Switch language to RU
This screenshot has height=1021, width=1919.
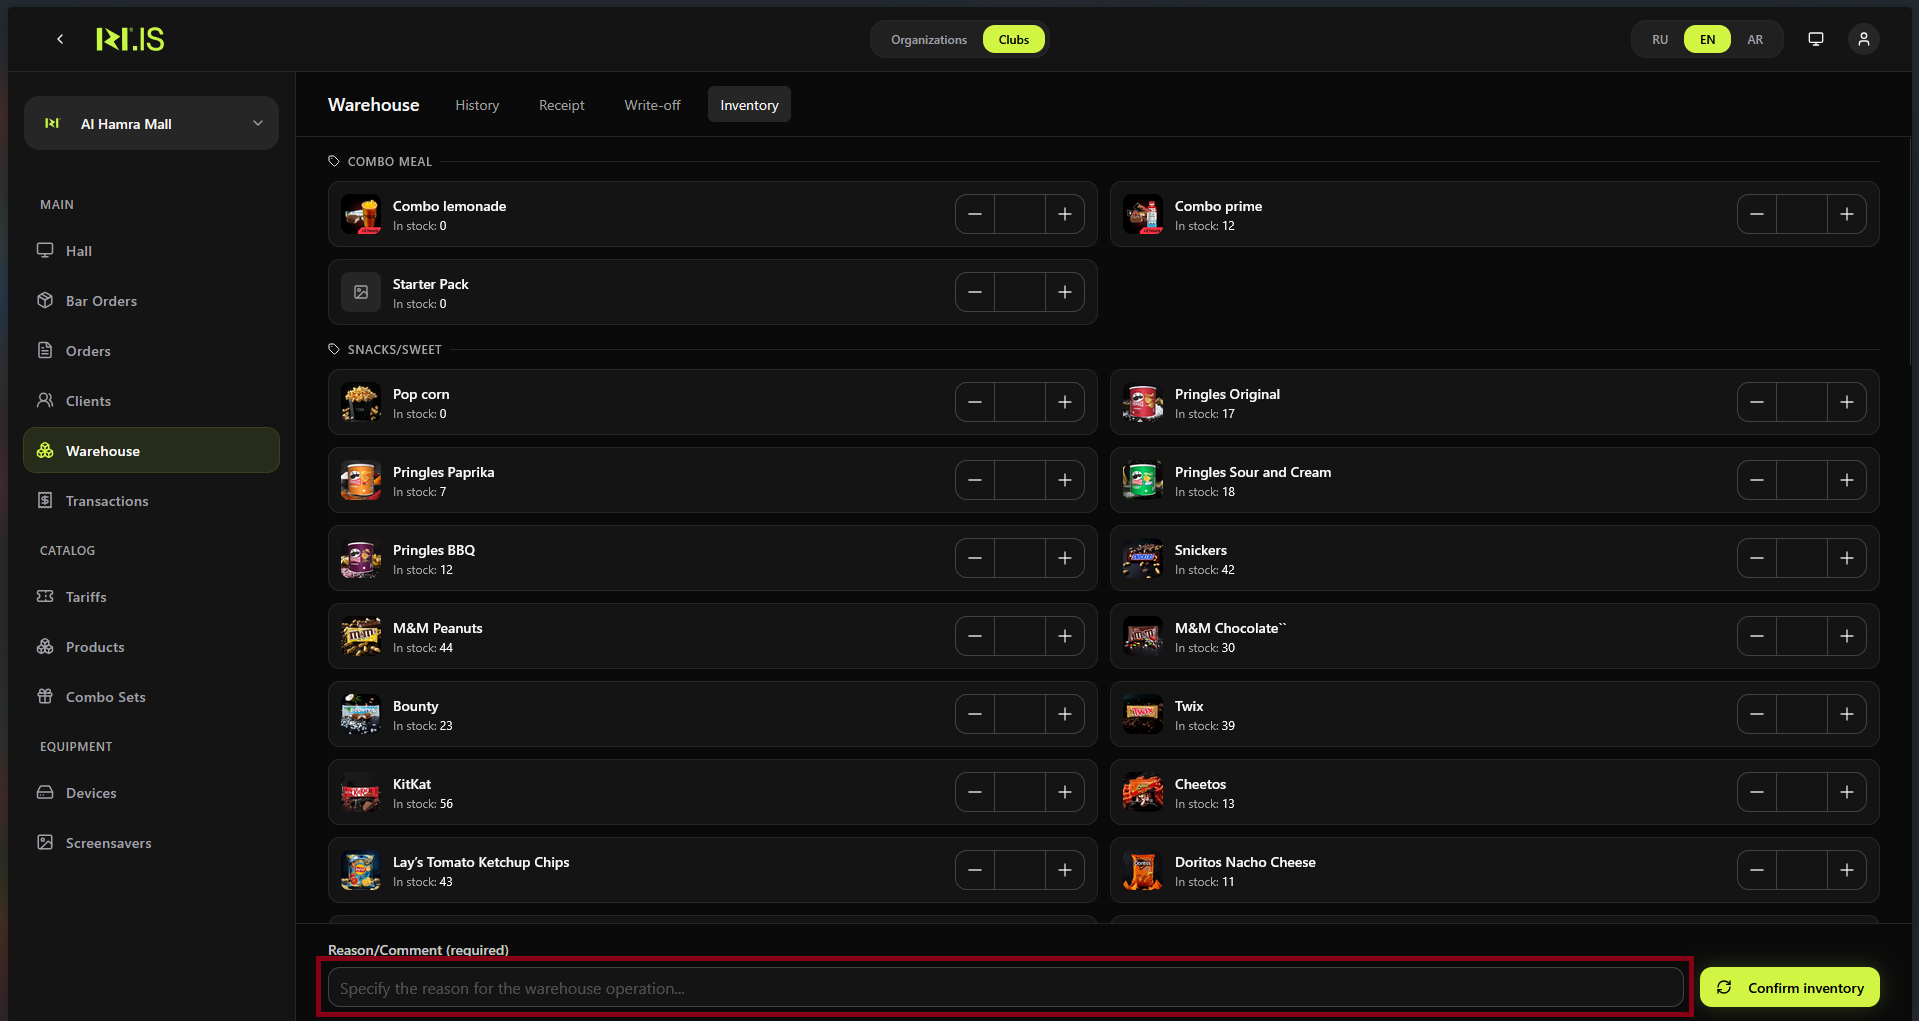point(1660,40)
